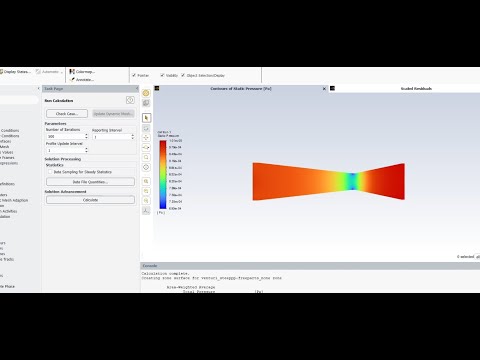480x360 pixels.
Task: Decrease Number of Iterations with down arrow
Action: point(86,138)
